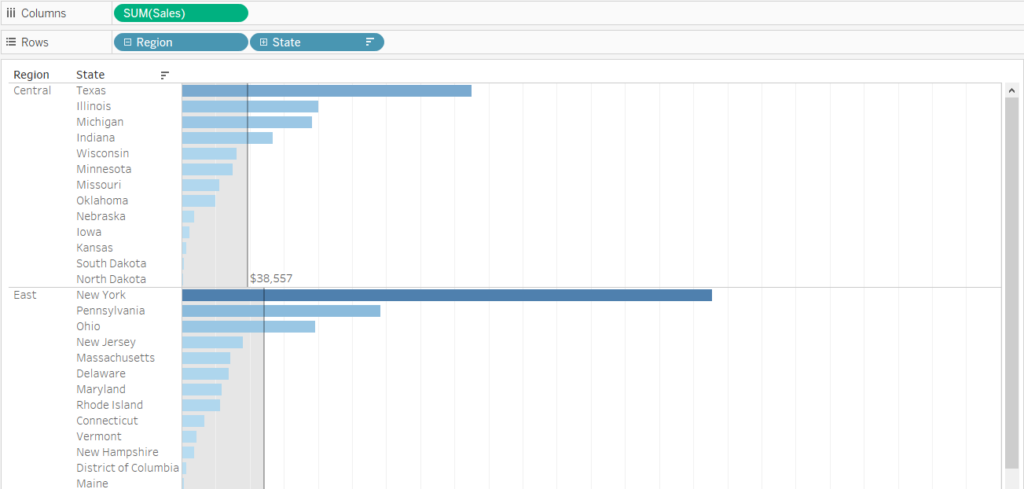Screen dimensions: 1024x489
Task: Select the Ohio state label
Action: [x=88, y=326]
